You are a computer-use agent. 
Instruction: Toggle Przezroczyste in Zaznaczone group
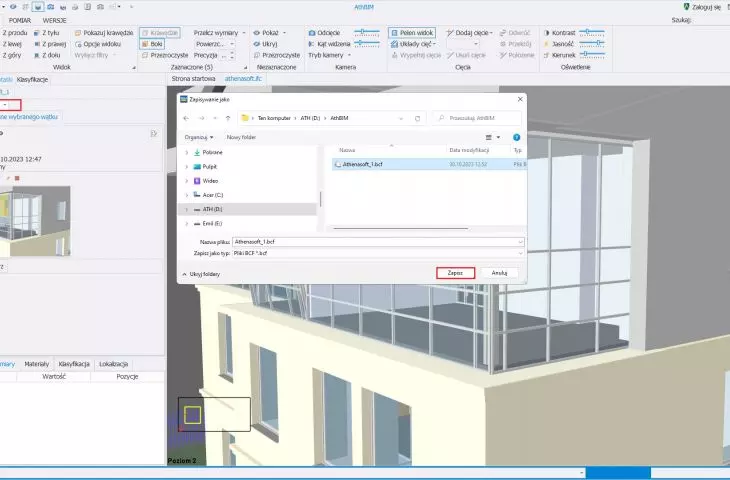pos(165,55)
